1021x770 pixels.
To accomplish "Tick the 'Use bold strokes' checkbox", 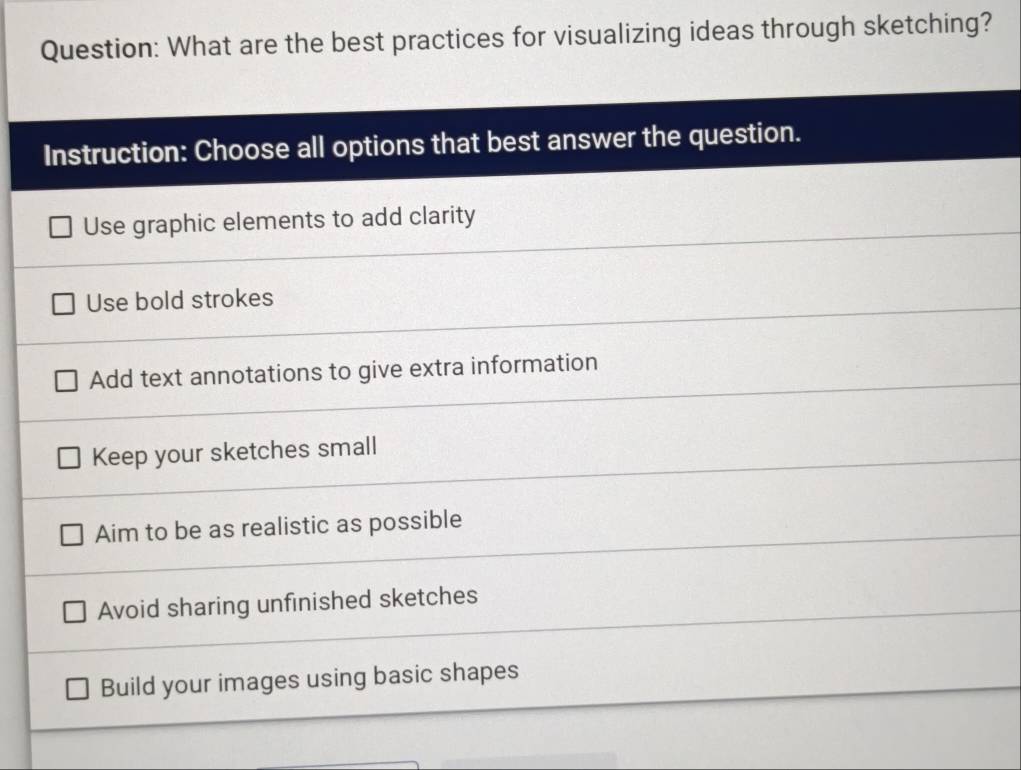I will 64,303.
